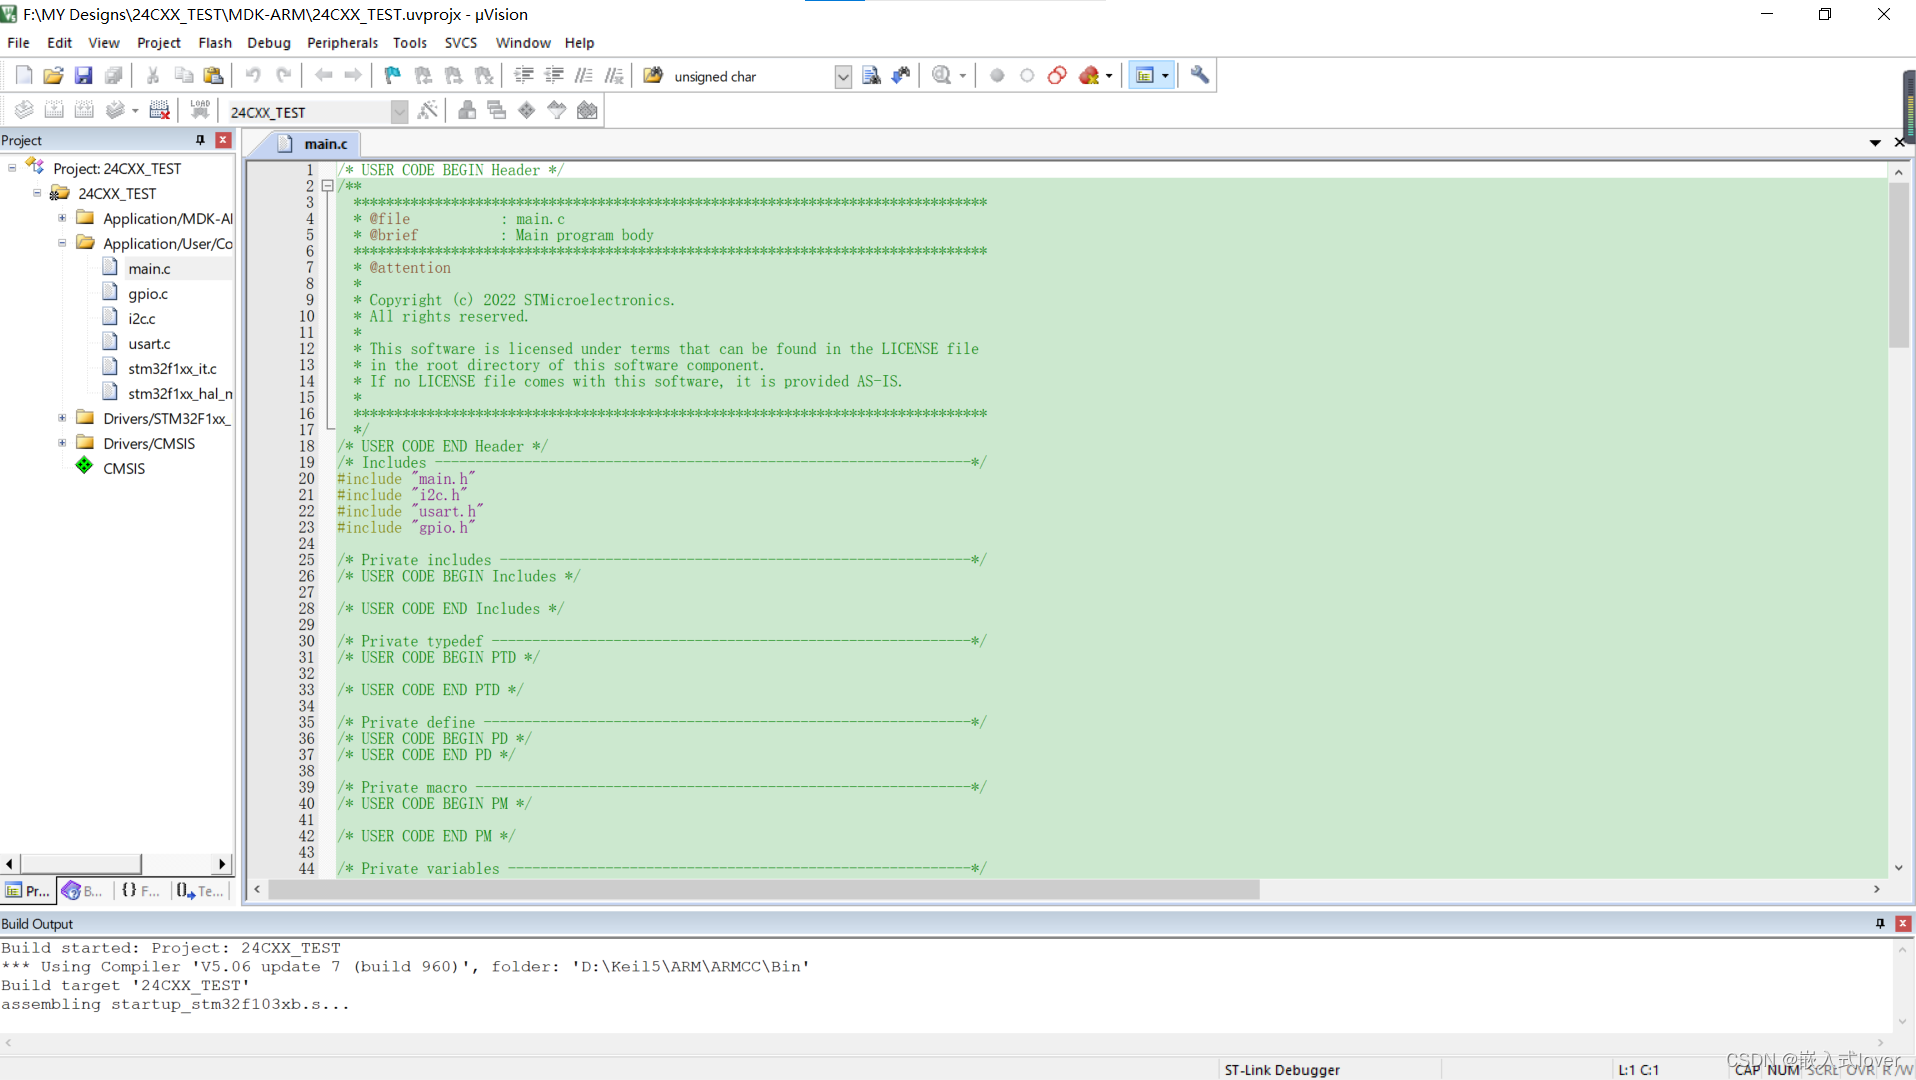Viewport: 1916px width, 1080px height.
Task: Click the Cut scissors icon
Action: [x=153, y=76]
